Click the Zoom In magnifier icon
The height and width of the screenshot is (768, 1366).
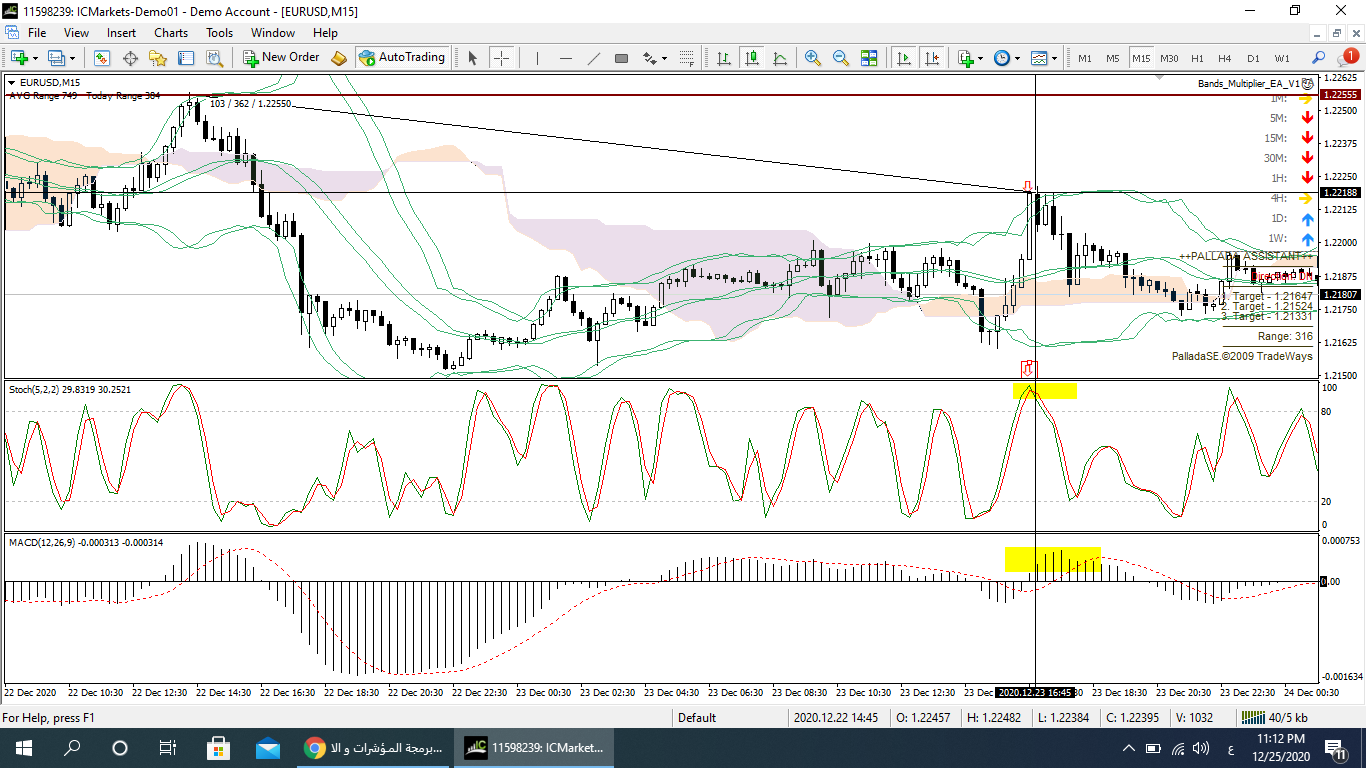(x=812, y=58)
